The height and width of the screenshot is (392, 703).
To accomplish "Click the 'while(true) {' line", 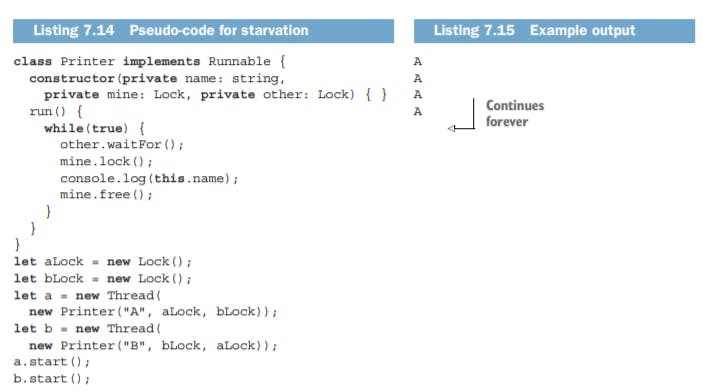I will point(94,128).
